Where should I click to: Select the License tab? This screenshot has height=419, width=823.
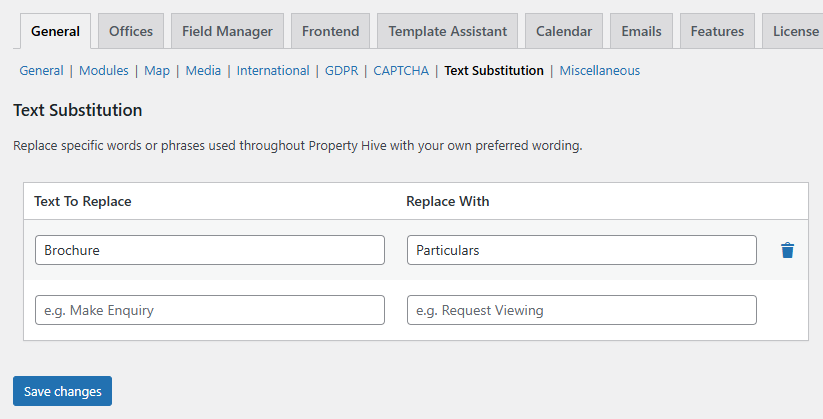793,31
